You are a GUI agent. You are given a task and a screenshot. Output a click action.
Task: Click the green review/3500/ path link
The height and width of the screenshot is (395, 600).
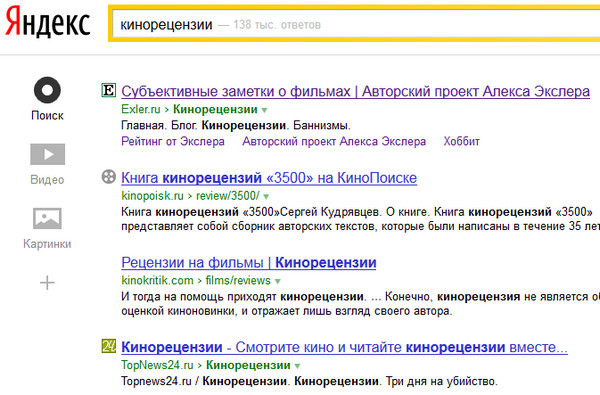pos(228,196)
